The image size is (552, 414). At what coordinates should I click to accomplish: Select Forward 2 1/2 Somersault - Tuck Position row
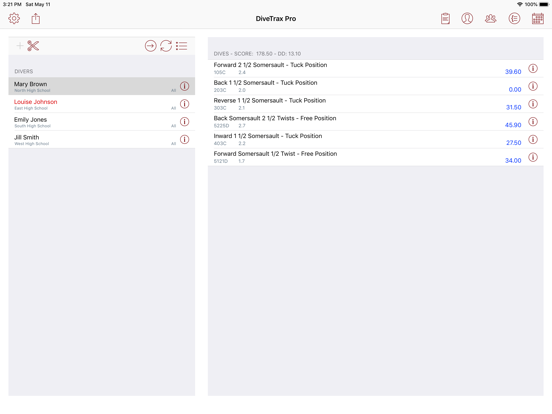coord(375,68)
